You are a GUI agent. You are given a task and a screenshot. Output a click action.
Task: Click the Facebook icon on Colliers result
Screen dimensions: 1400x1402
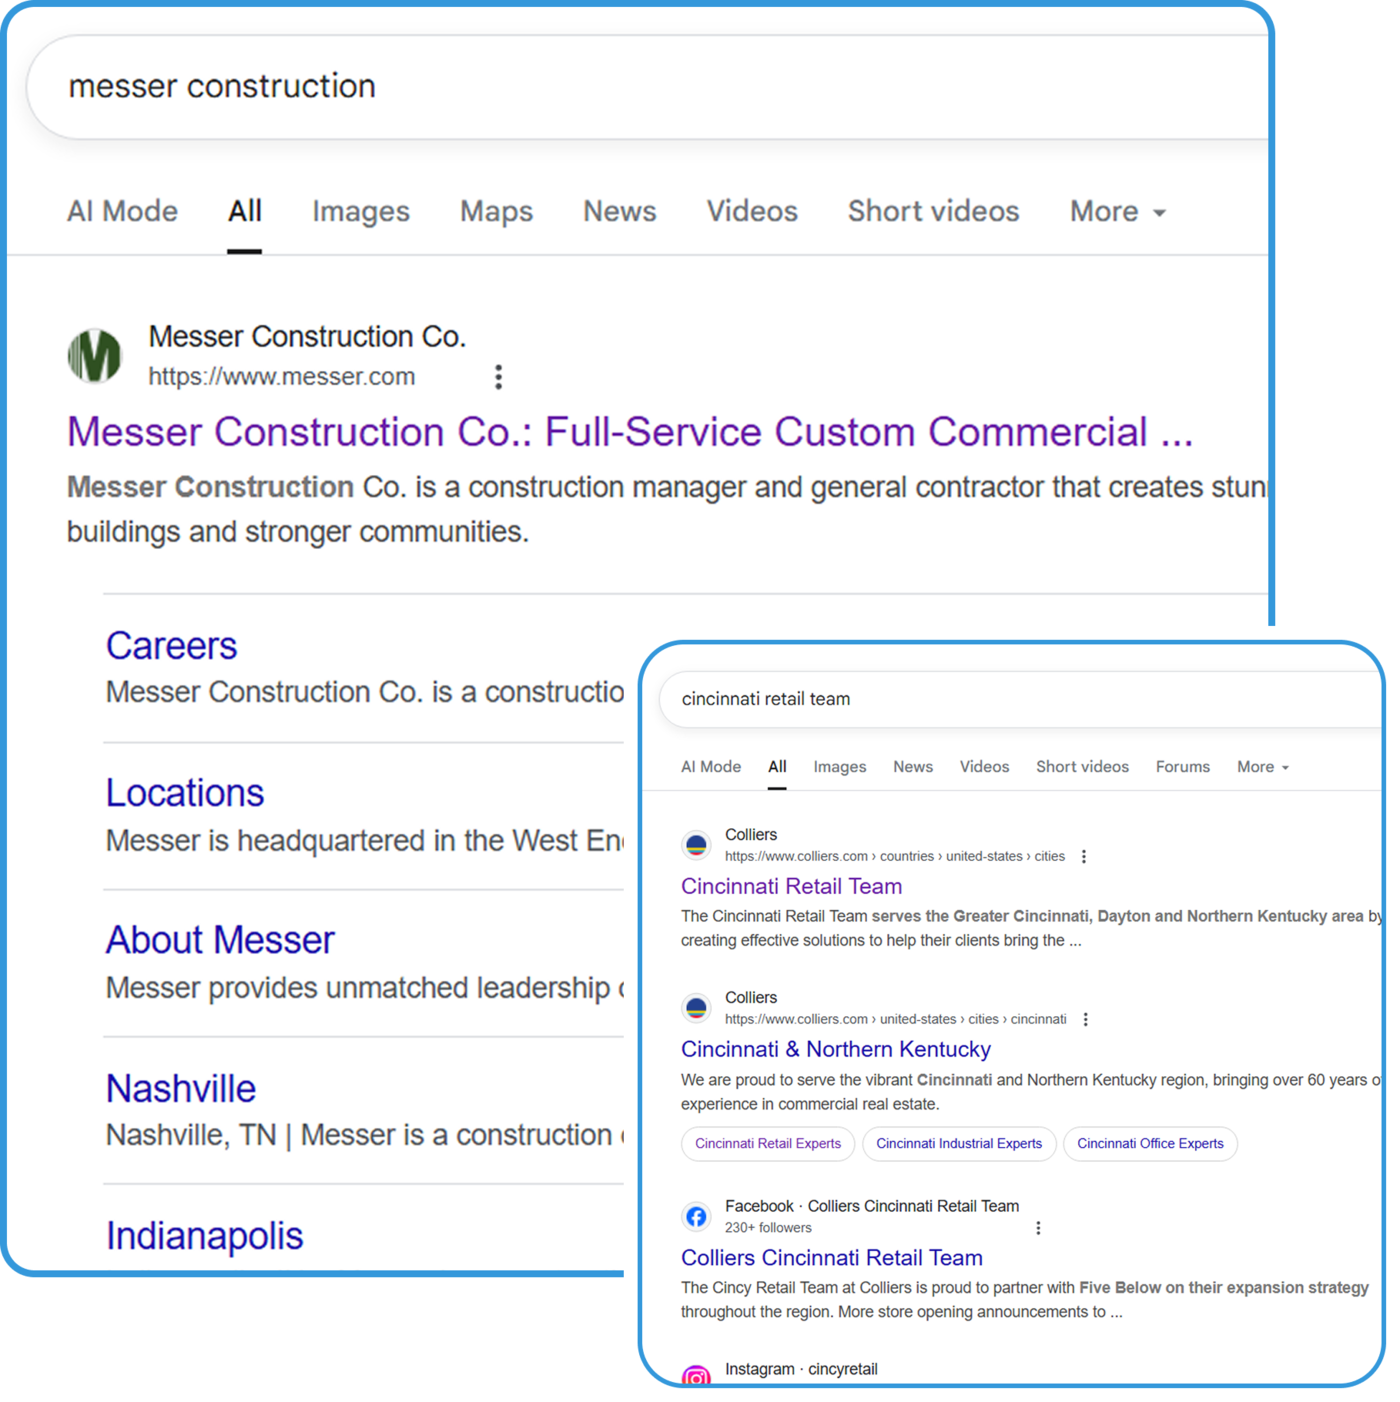697,1216
